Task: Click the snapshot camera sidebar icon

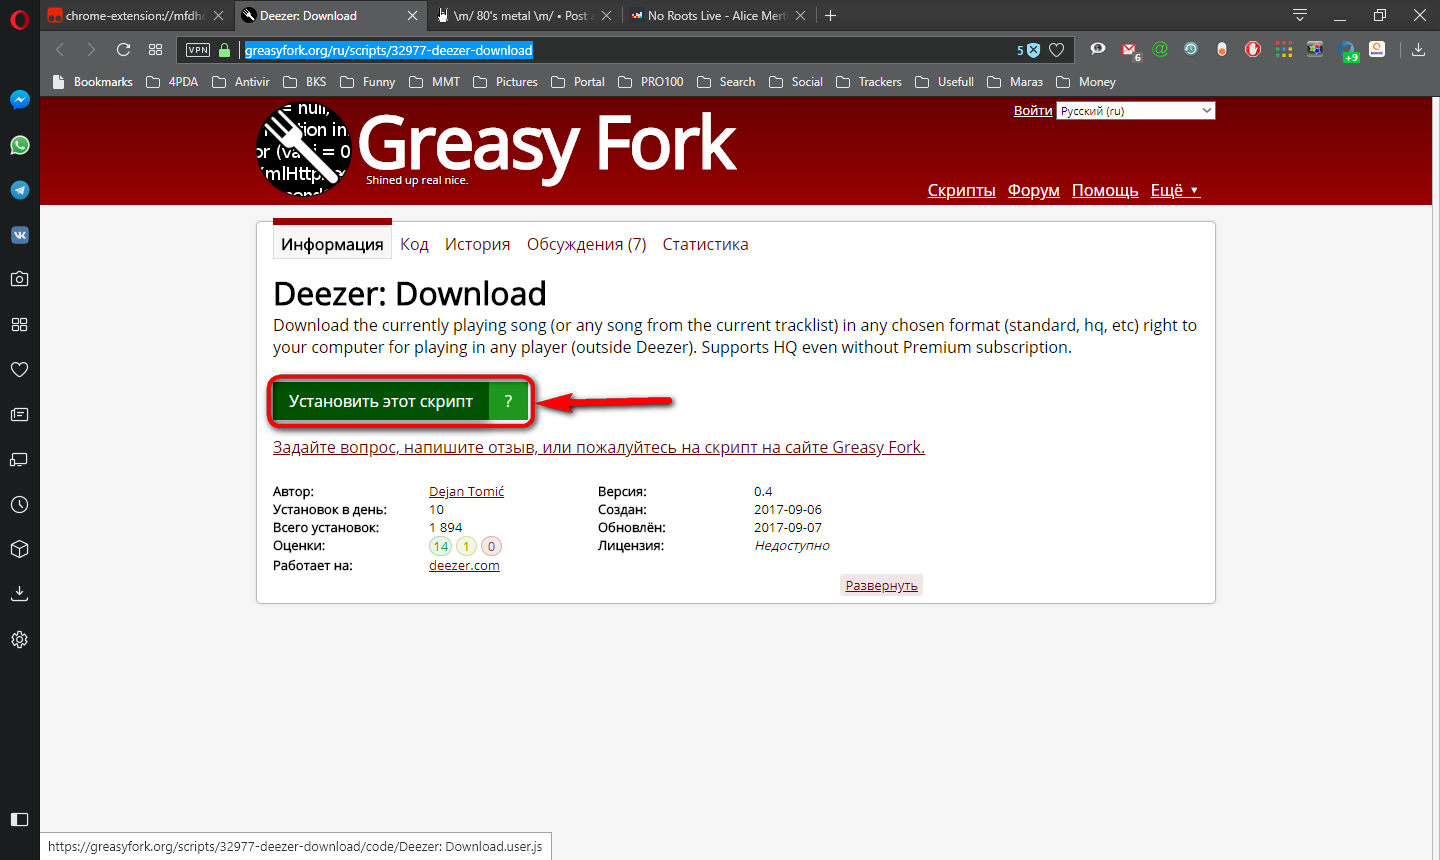Action: 19,279
